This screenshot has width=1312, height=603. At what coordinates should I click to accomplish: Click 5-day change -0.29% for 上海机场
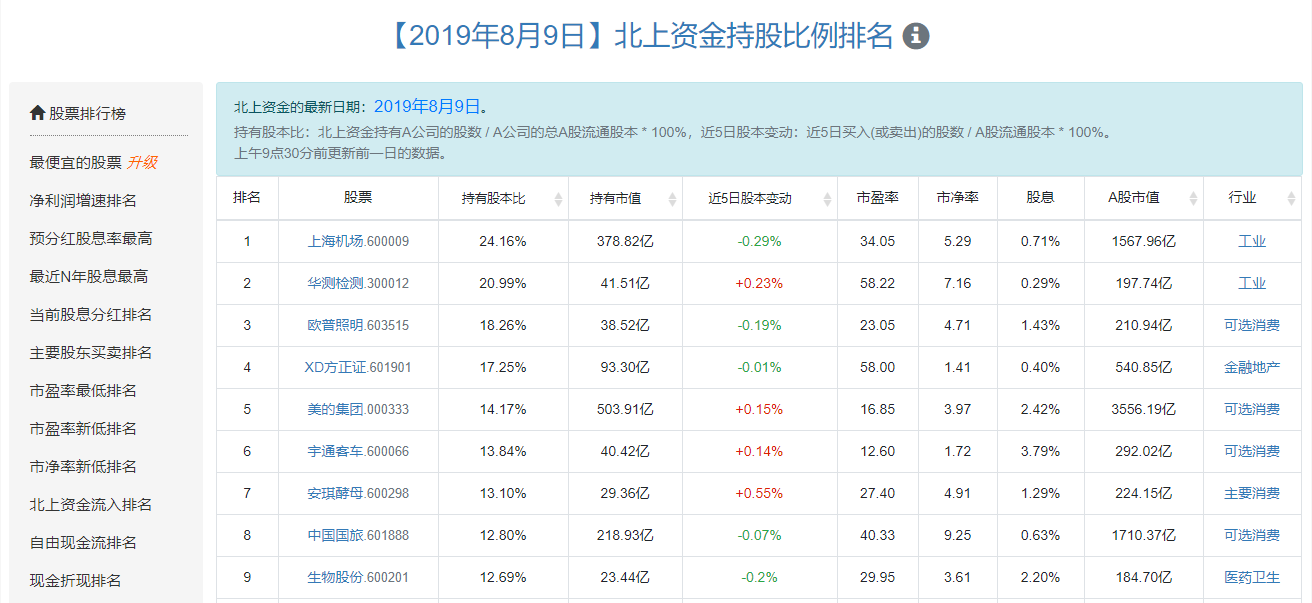tap(759, 241)
